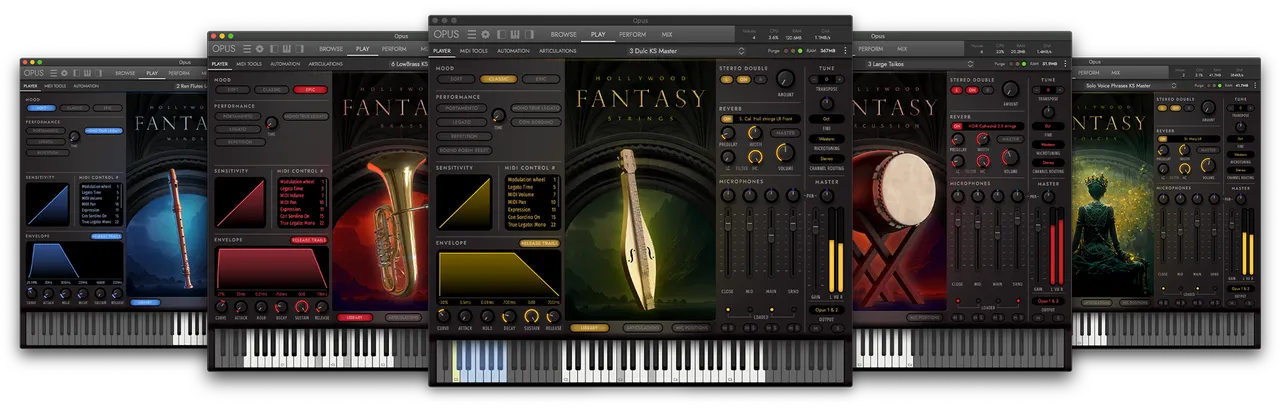Click the Master Pan knob in Strings window
The image size is (1280, 420).
[827, 196]
